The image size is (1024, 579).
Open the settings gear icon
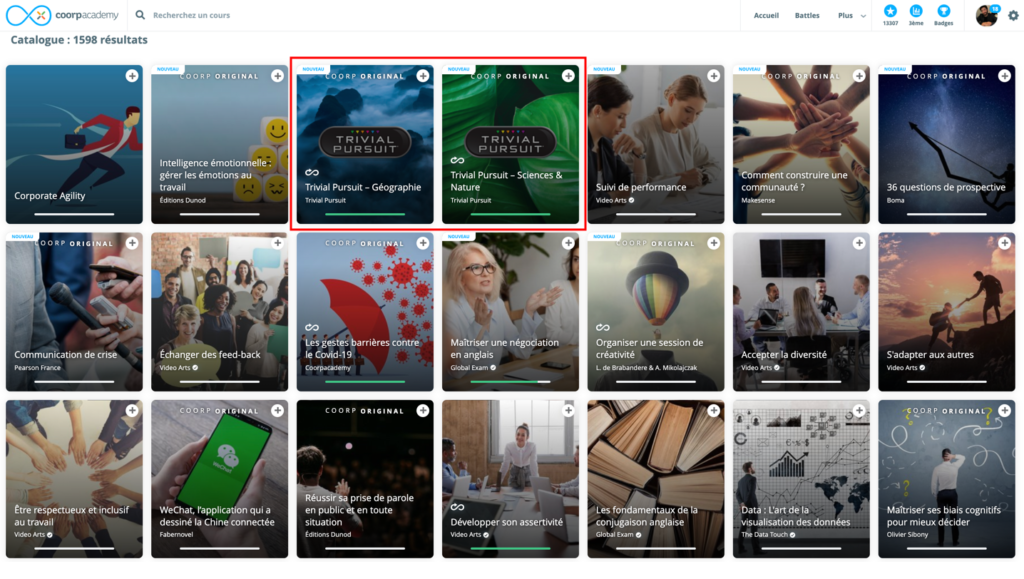pos(1013,16)
